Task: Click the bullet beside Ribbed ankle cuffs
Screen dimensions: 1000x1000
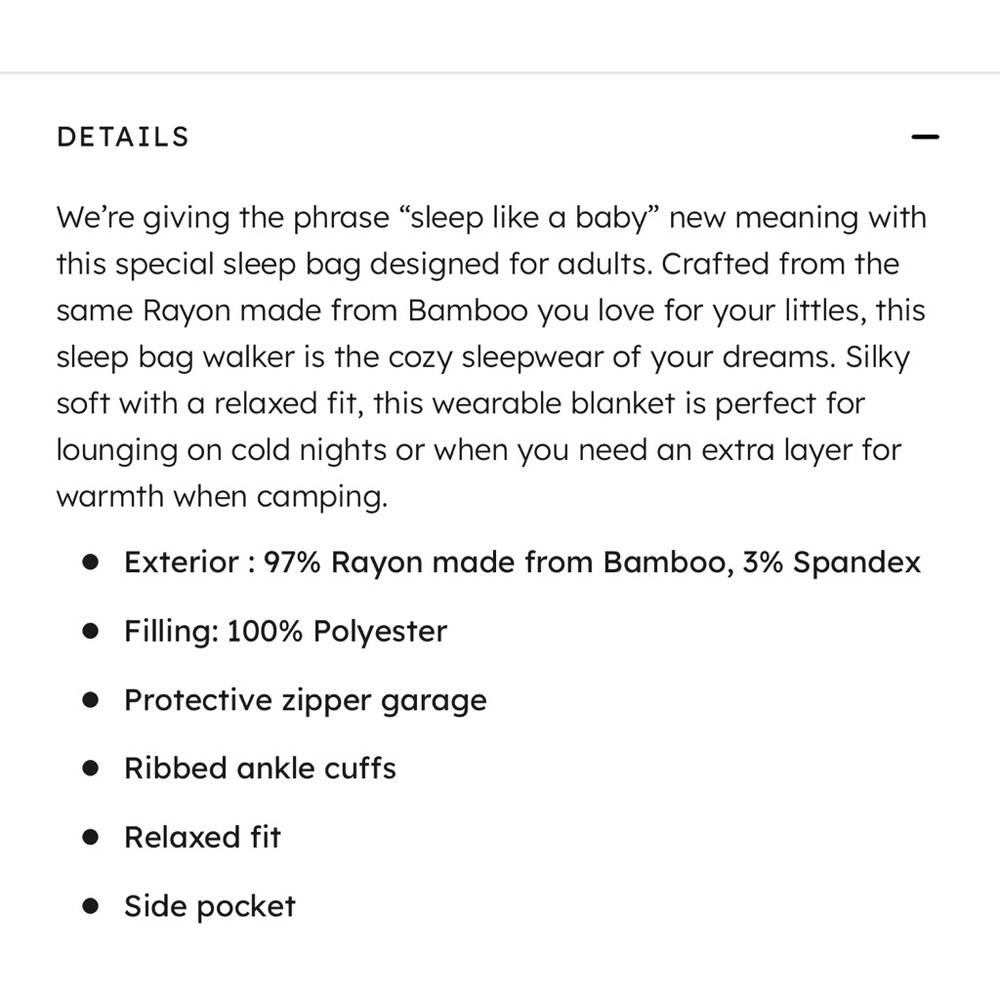Action: [91, 768]
